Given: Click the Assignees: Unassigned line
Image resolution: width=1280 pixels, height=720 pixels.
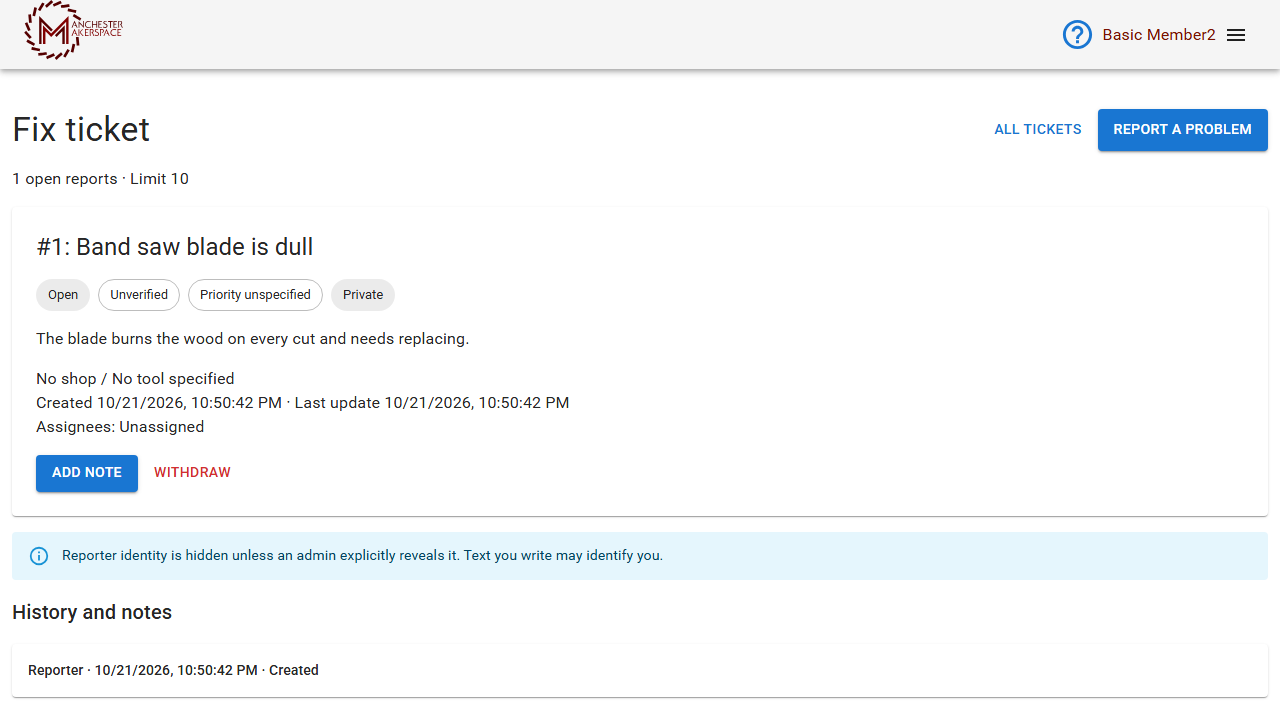Looking at the screenshot, I should (x=120, y=427).
